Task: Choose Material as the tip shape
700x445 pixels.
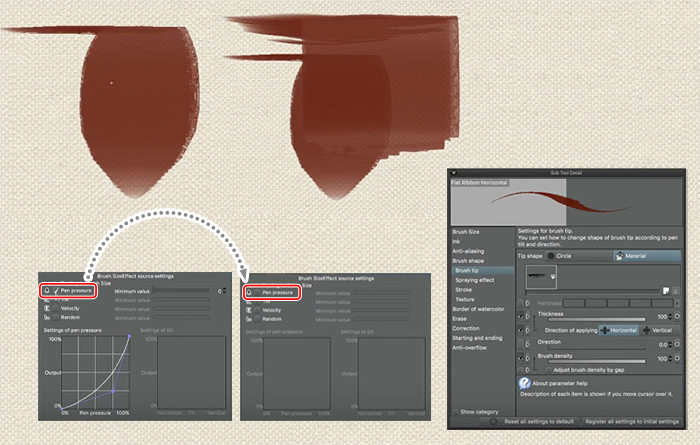Action: pos(633,256)
